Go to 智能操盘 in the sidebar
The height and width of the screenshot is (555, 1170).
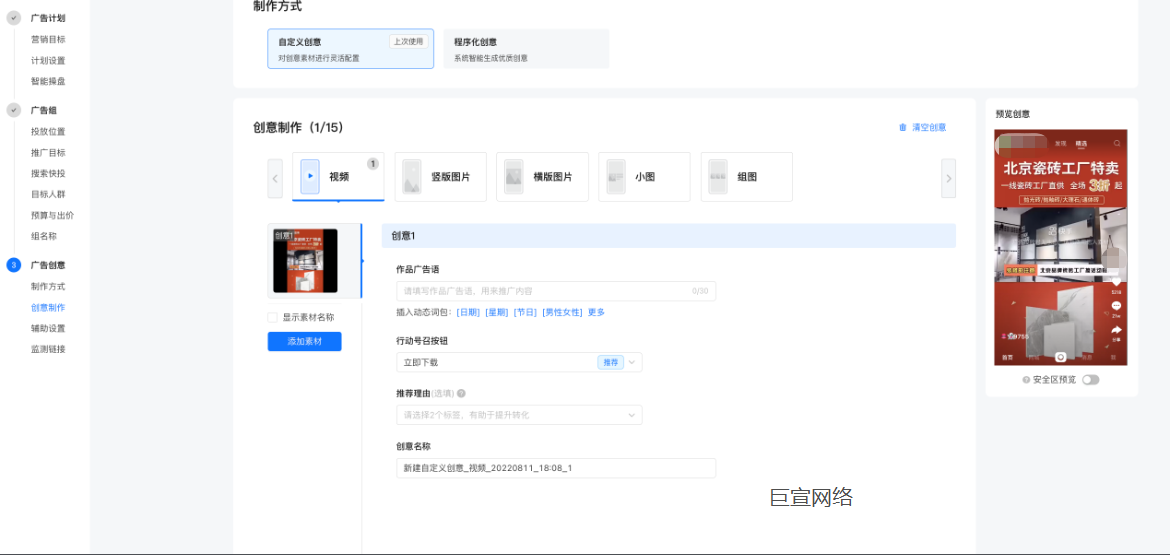point(48,81)
